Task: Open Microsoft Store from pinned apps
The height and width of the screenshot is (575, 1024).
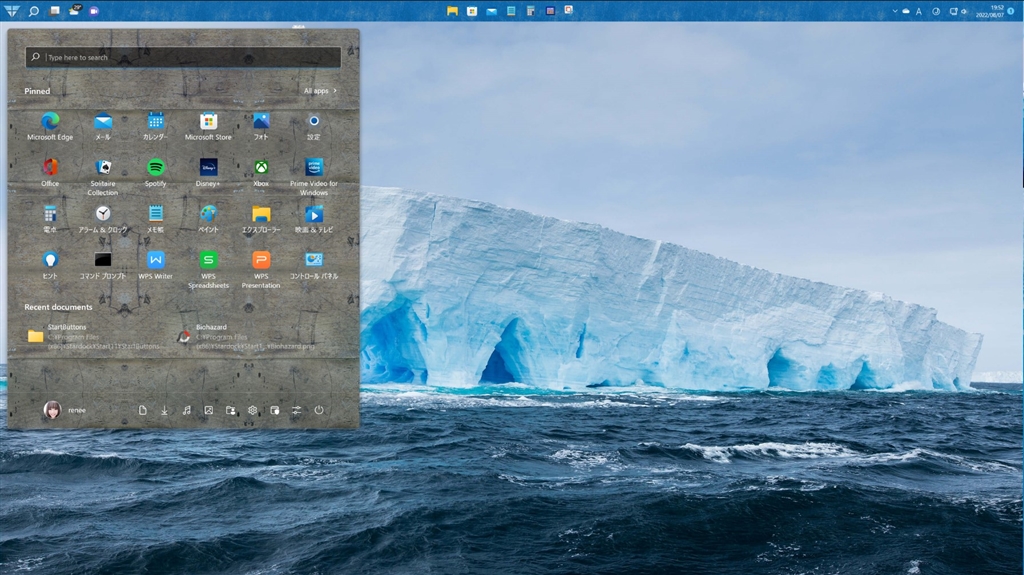Action: 208,122
